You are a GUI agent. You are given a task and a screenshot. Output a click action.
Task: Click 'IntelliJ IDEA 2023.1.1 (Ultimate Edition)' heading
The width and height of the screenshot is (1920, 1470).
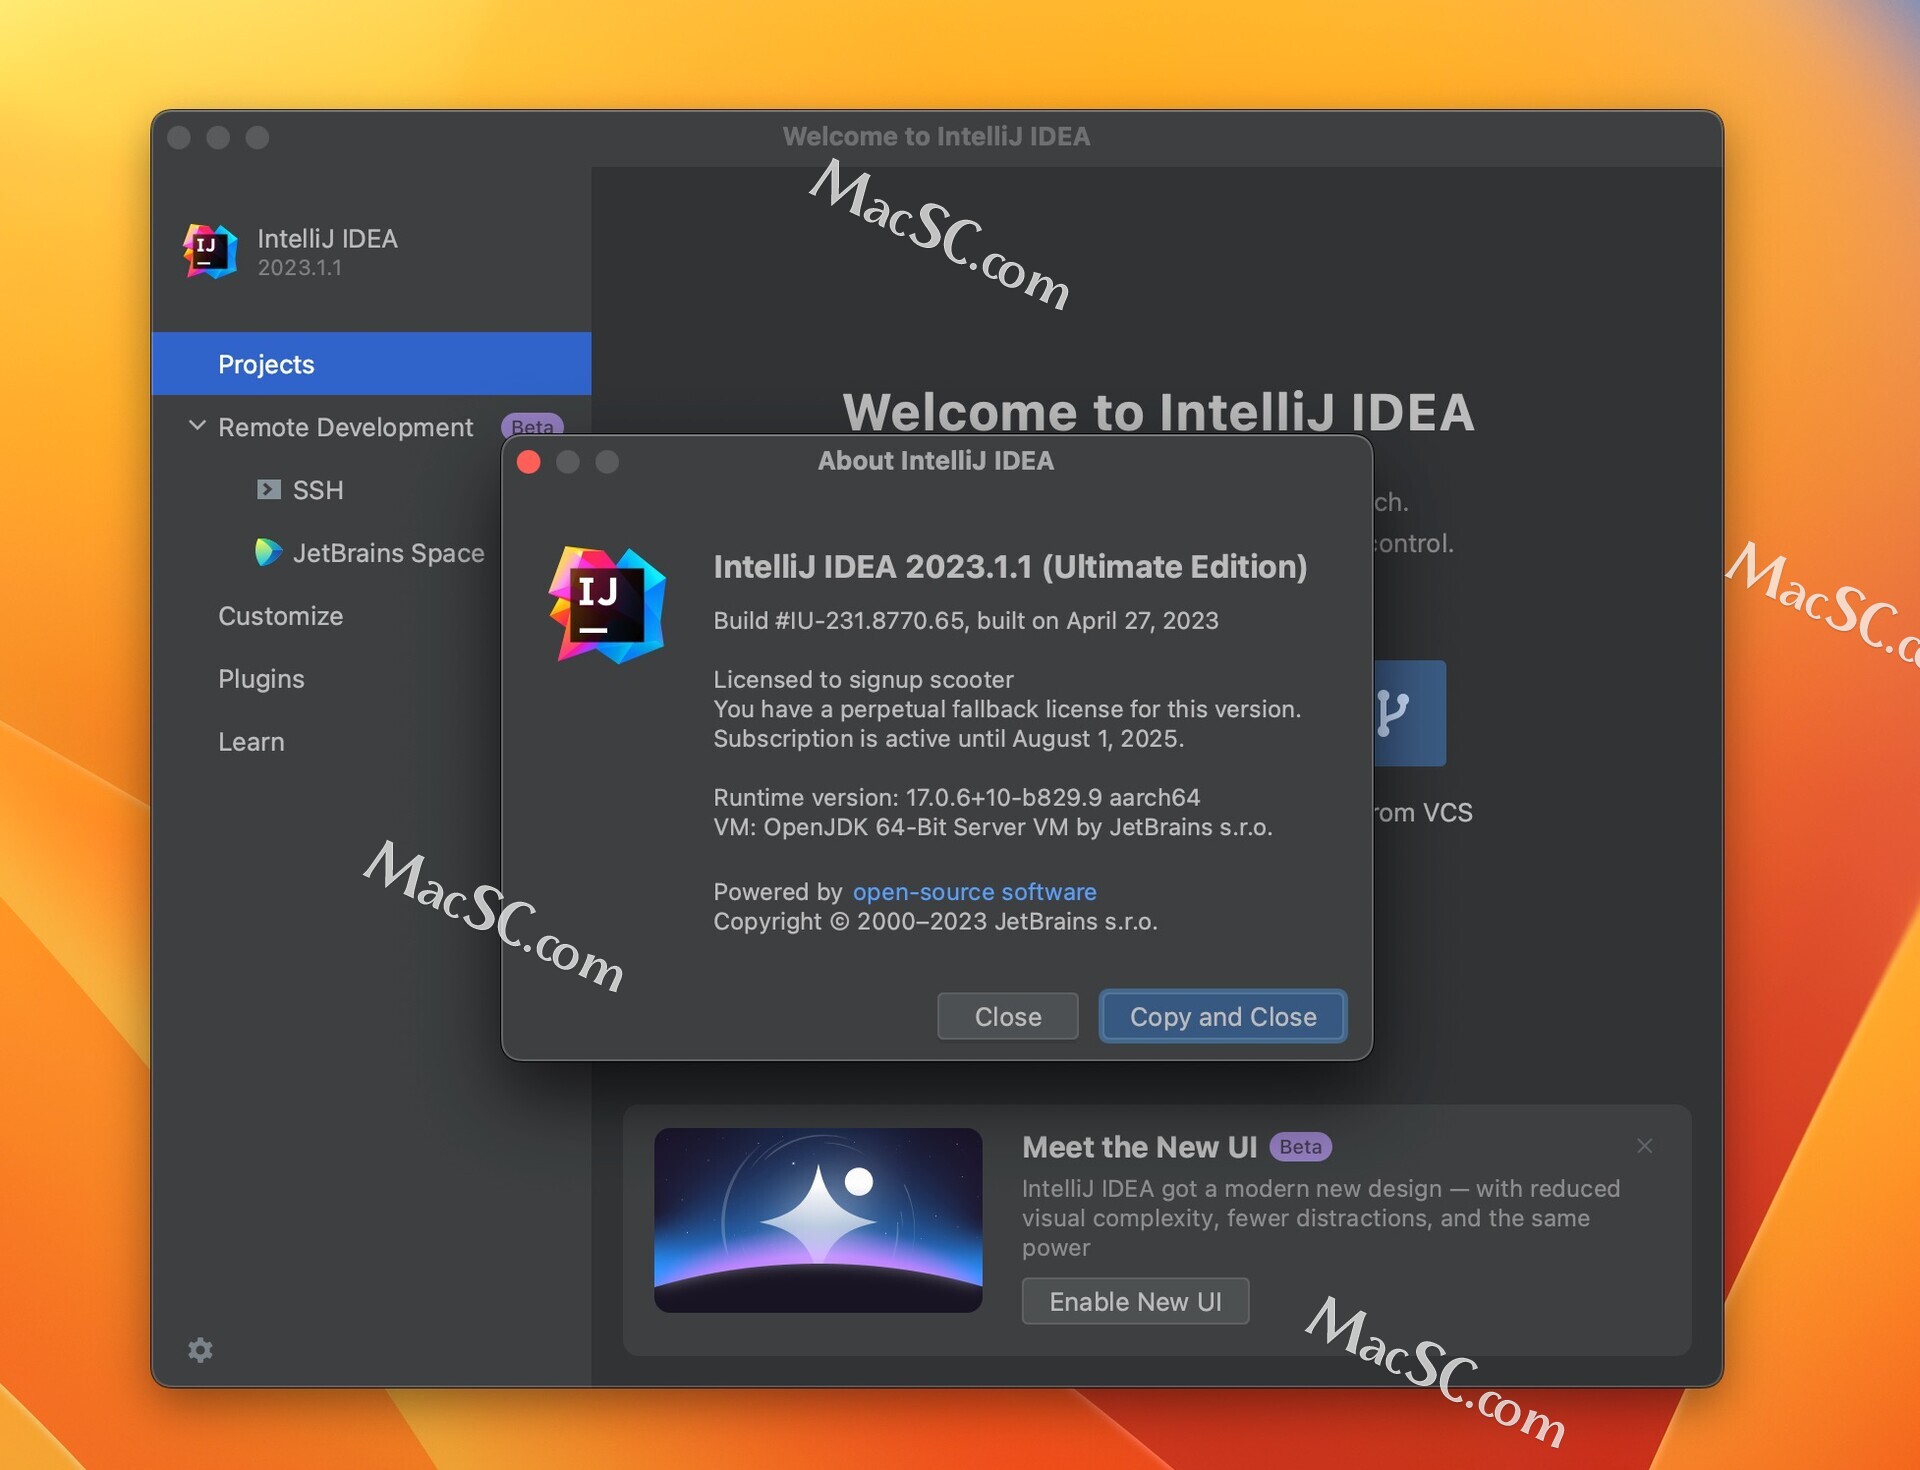(x=1010, y=566)
